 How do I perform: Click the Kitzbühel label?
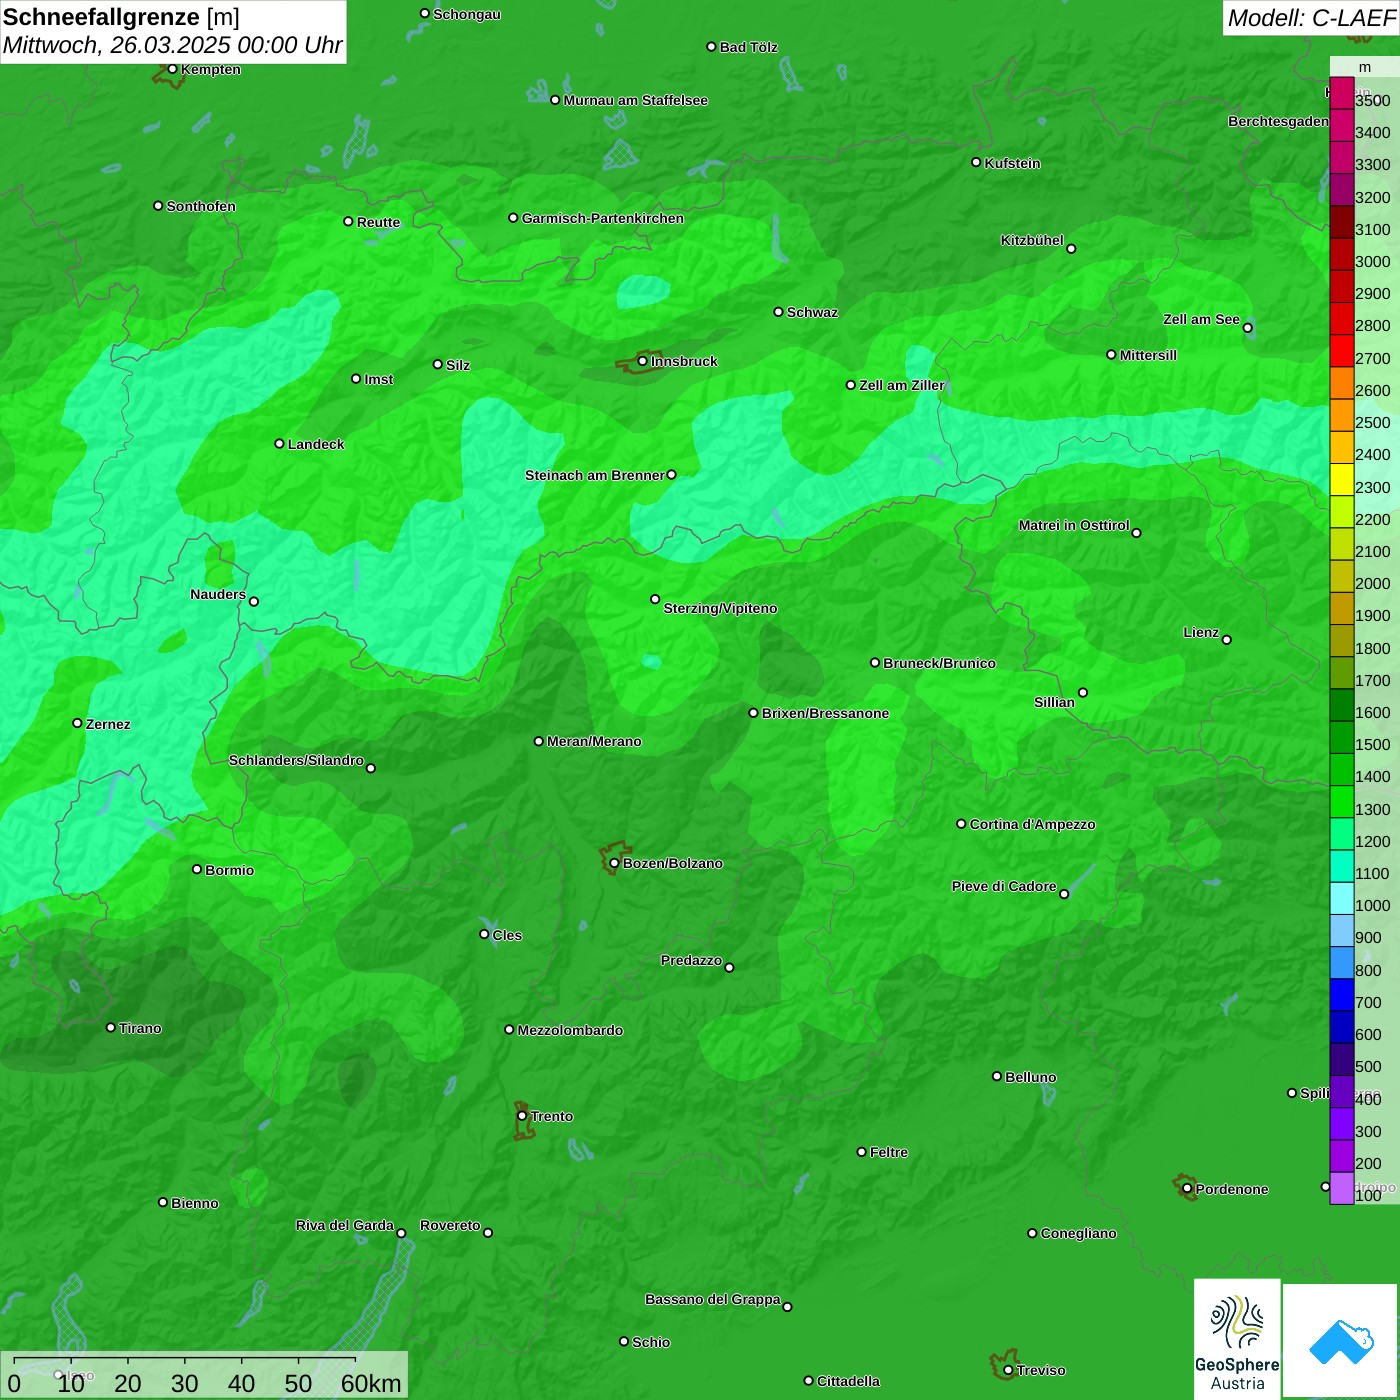tap(1032, 240)
